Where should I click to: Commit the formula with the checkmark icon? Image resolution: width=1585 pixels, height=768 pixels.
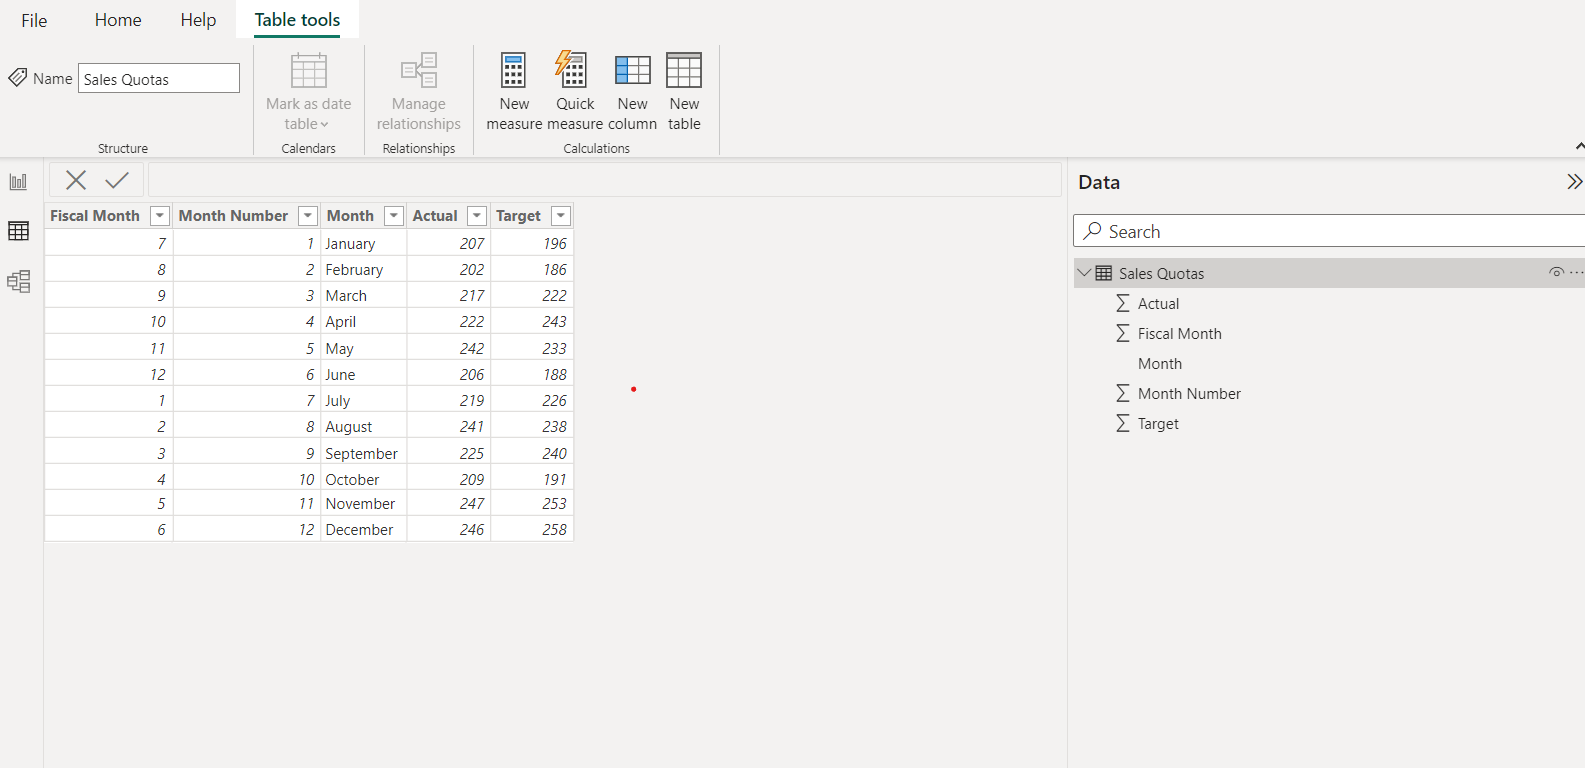pyautogui.click(x=117, y=180)
